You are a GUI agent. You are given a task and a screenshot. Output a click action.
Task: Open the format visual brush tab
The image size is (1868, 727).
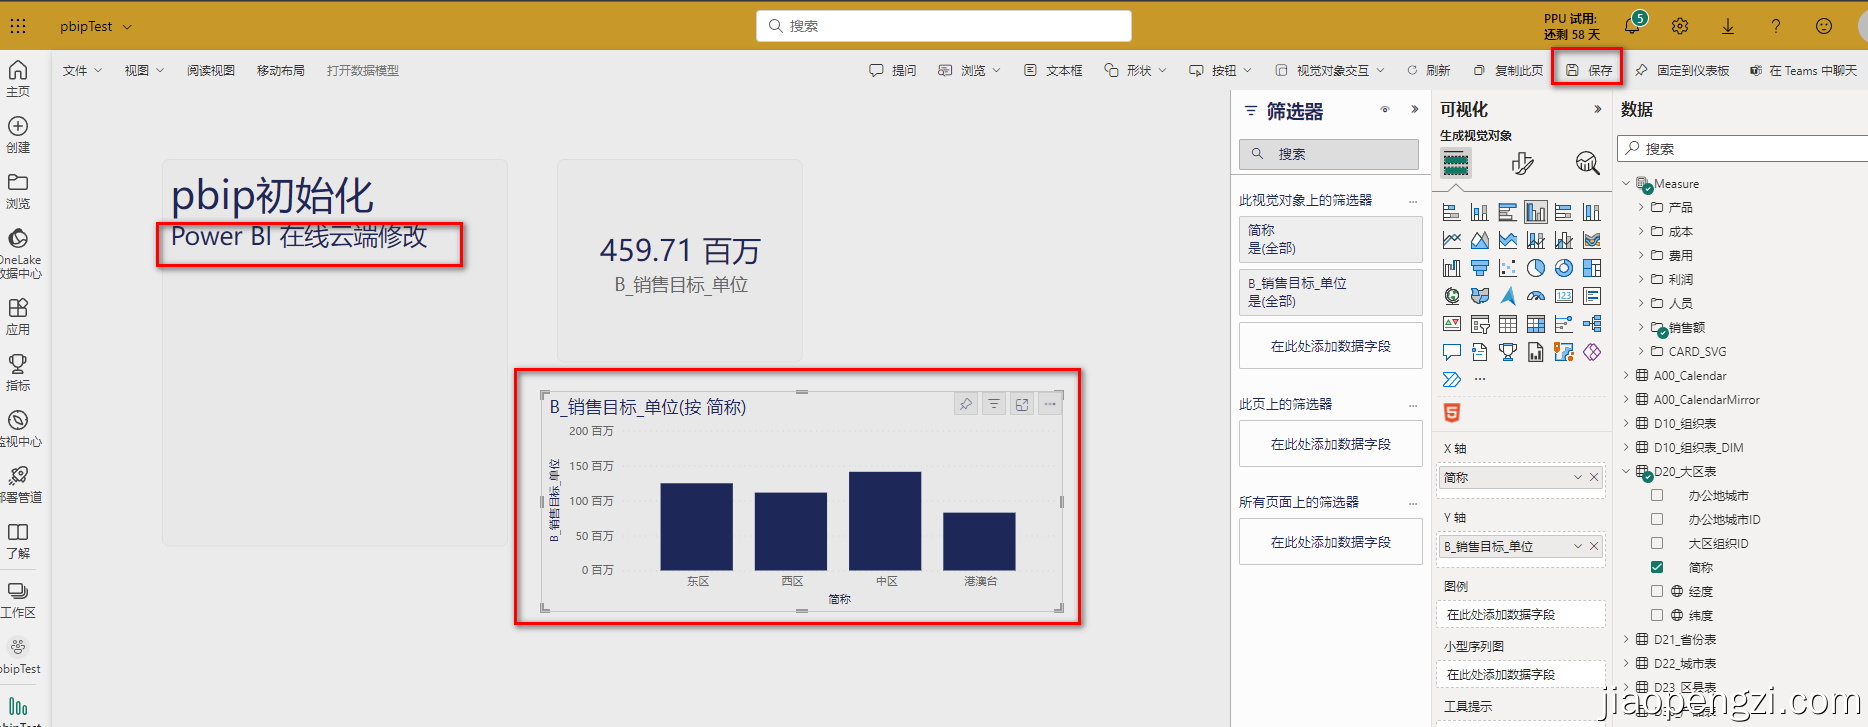[1522, 163]
